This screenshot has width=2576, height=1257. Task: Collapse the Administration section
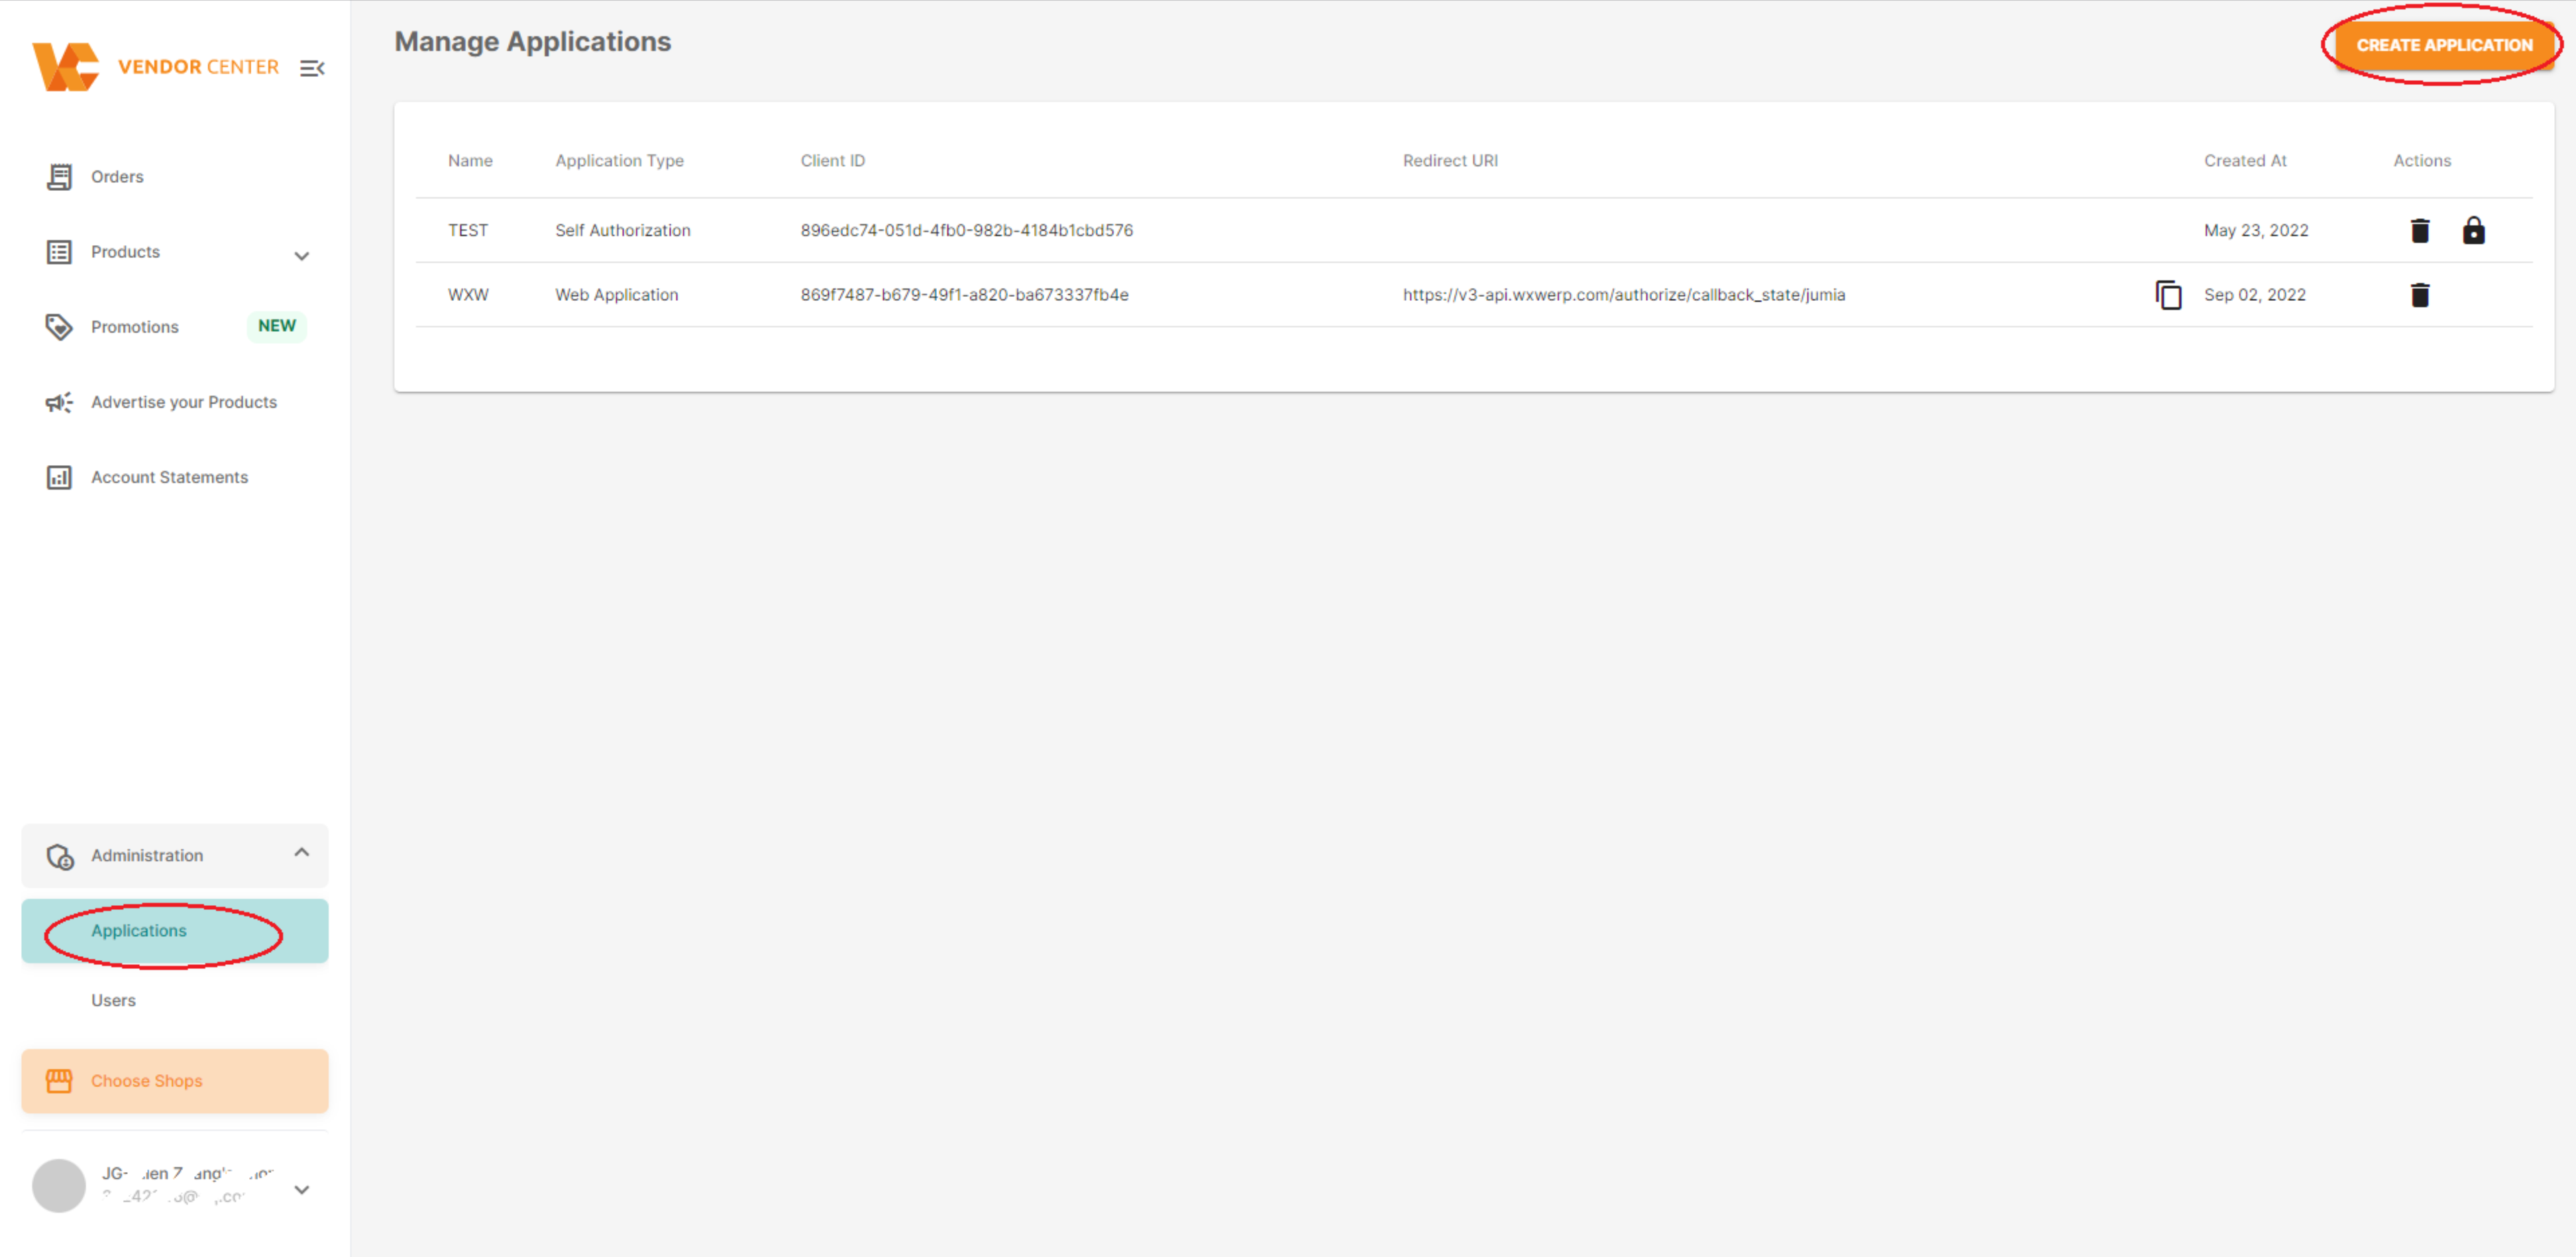301,852
